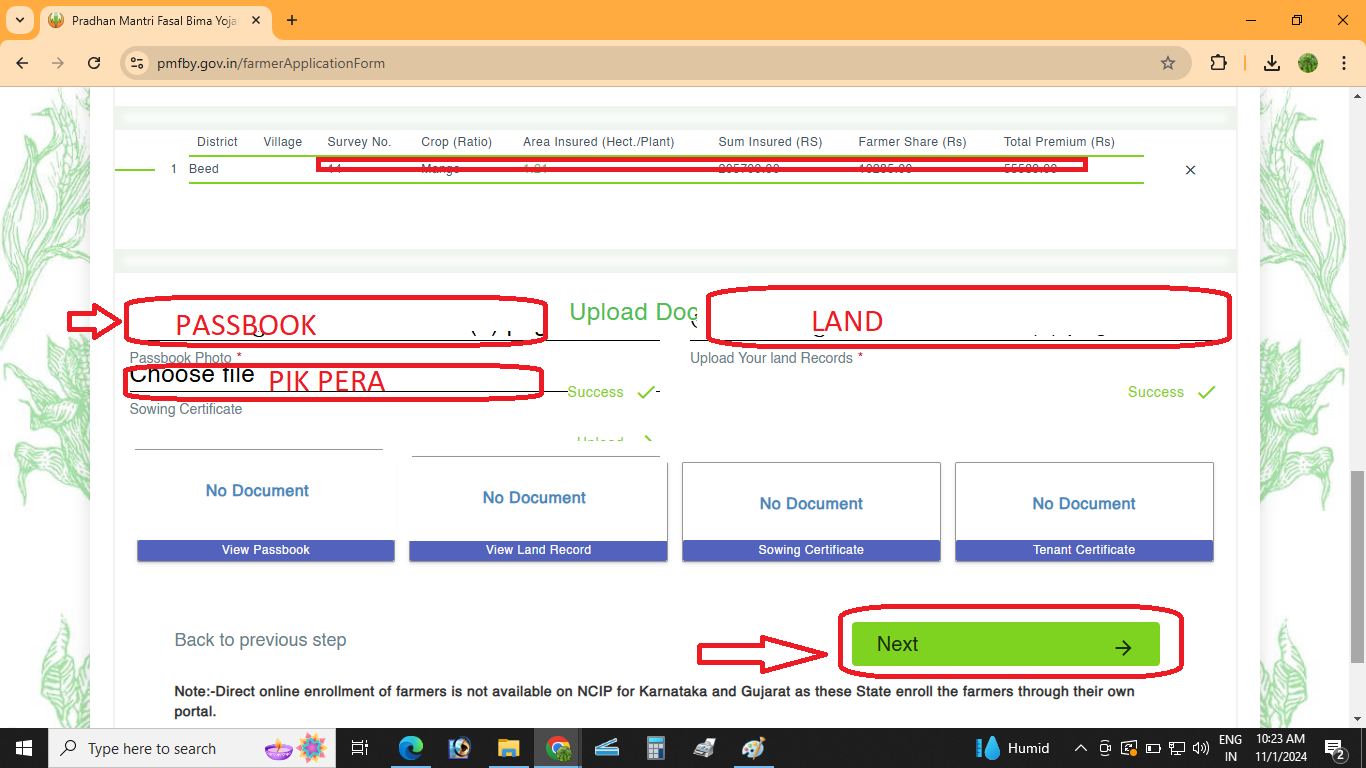Click the View Land Record button
Image resolution: width=1366 pixels, height=768 pixels.
tap(537, 549)
